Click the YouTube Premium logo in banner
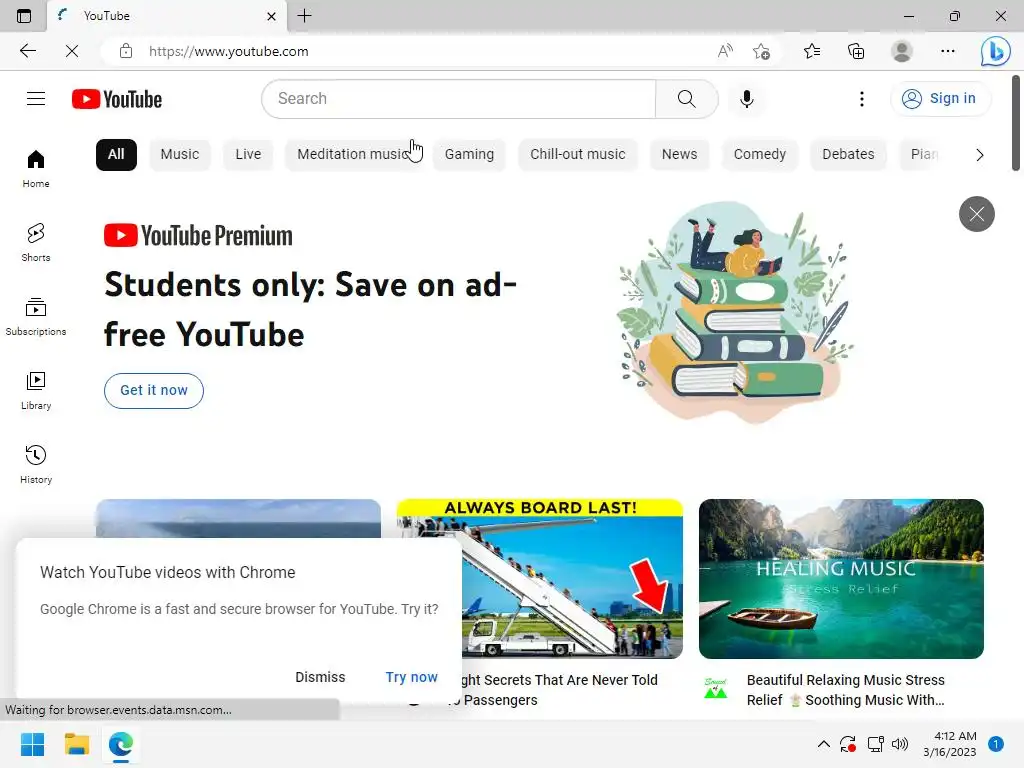Image resolution: width=1024 pixels, height=768 pixels. [x=198, y=236]
